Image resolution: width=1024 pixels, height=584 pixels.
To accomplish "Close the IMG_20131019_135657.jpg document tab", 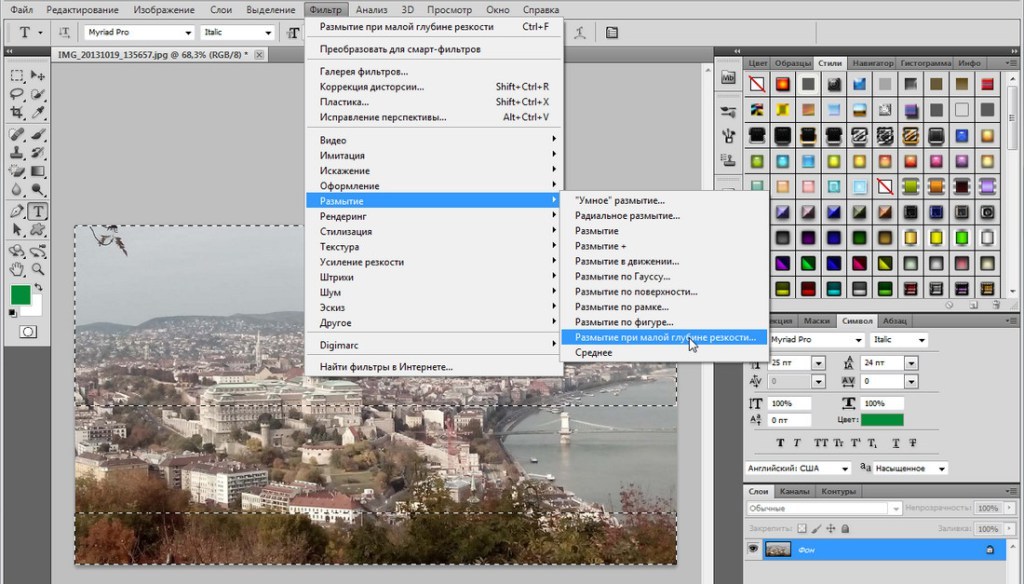I will coord(259,55).
